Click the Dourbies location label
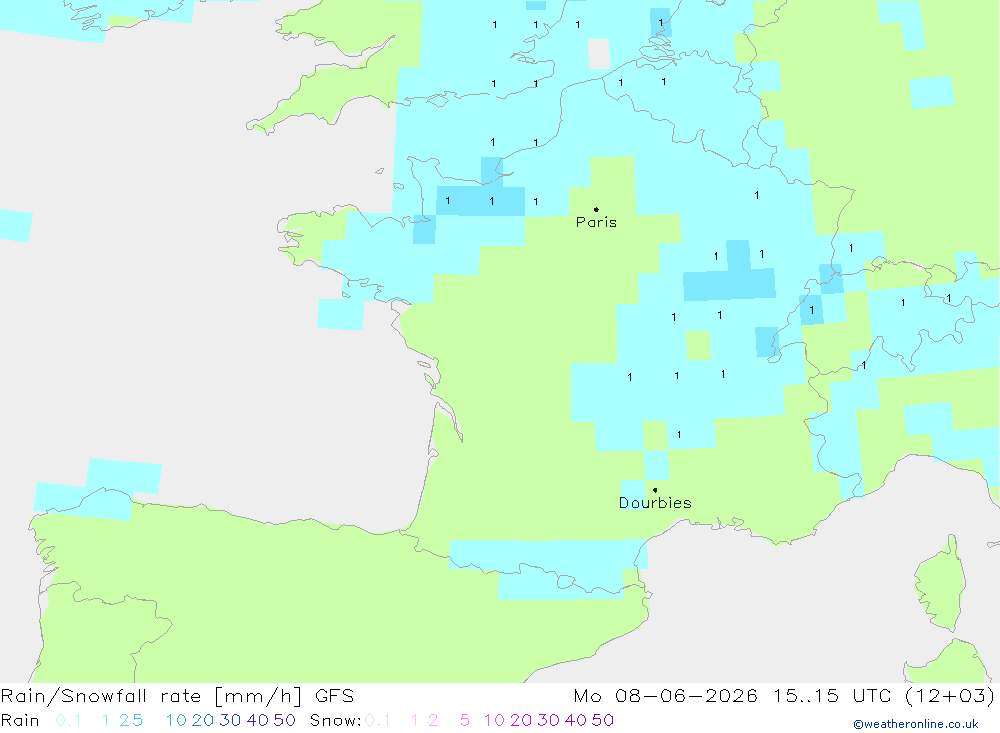1000x733 pixels. [x=655, y=503]
